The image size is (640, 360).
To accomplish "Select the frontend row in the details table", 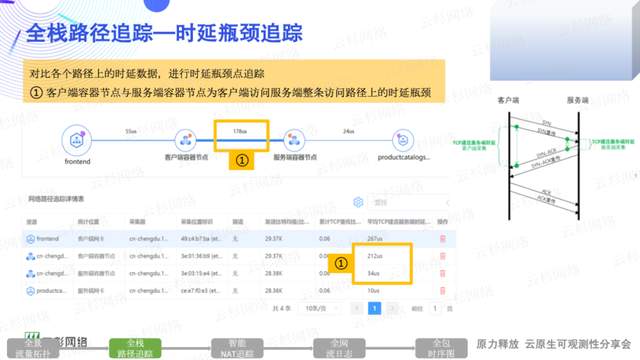I will [238, 239].
